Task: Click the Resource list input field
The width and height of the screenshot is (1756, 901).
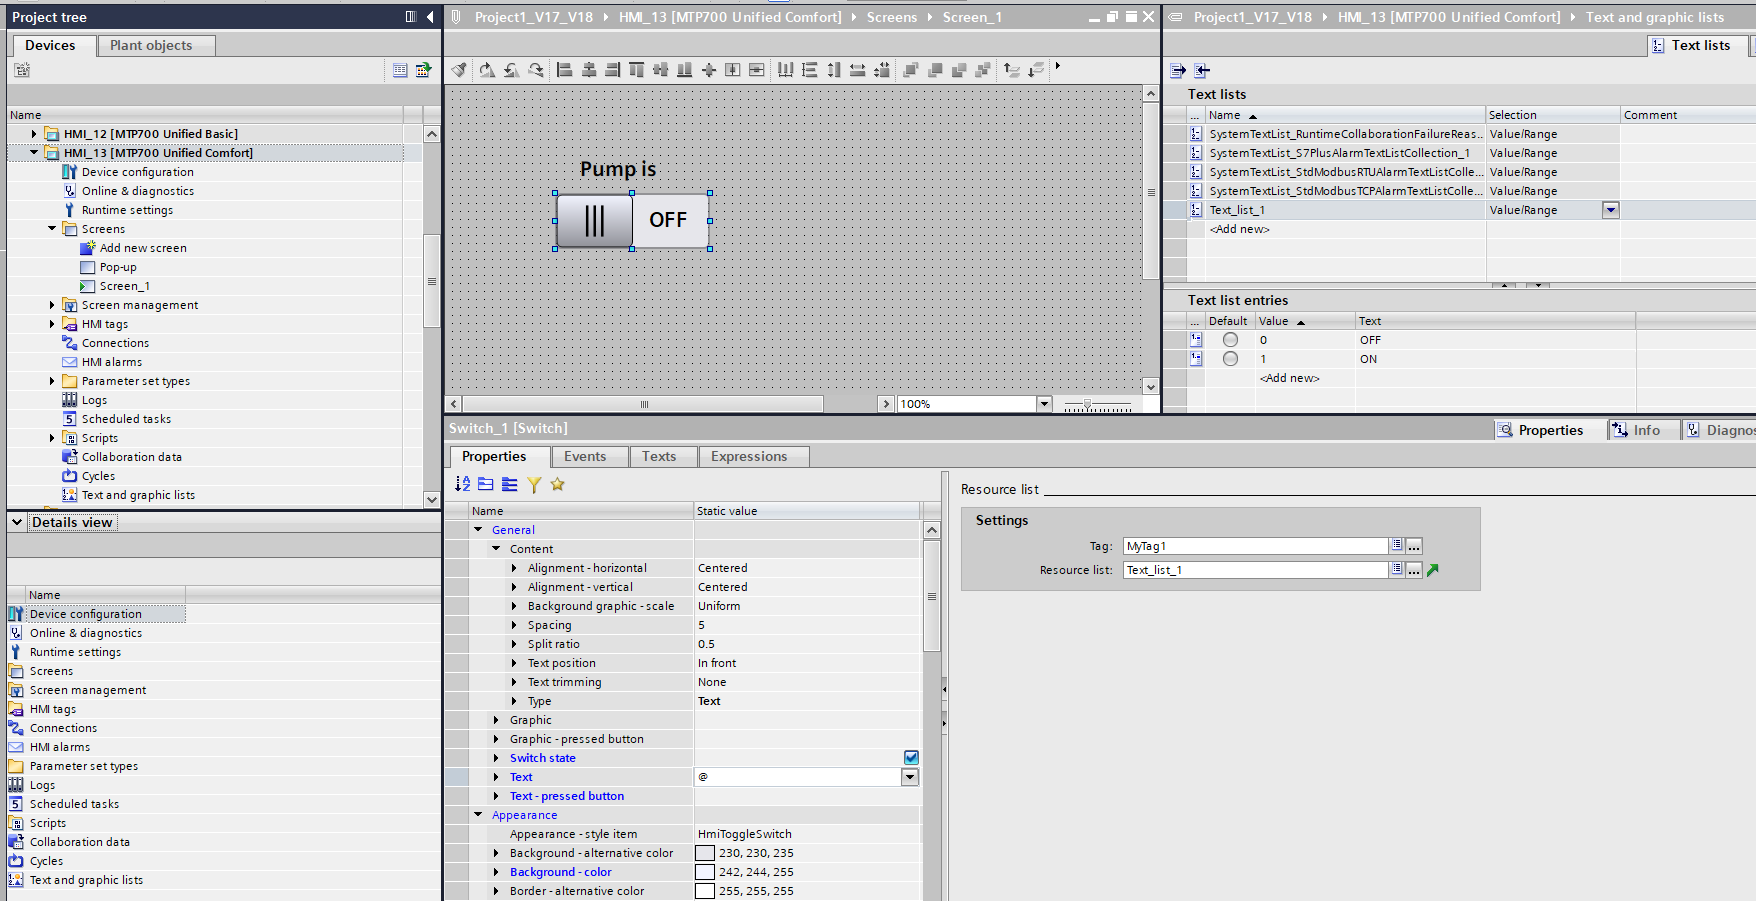Action: coord(1255,570)
